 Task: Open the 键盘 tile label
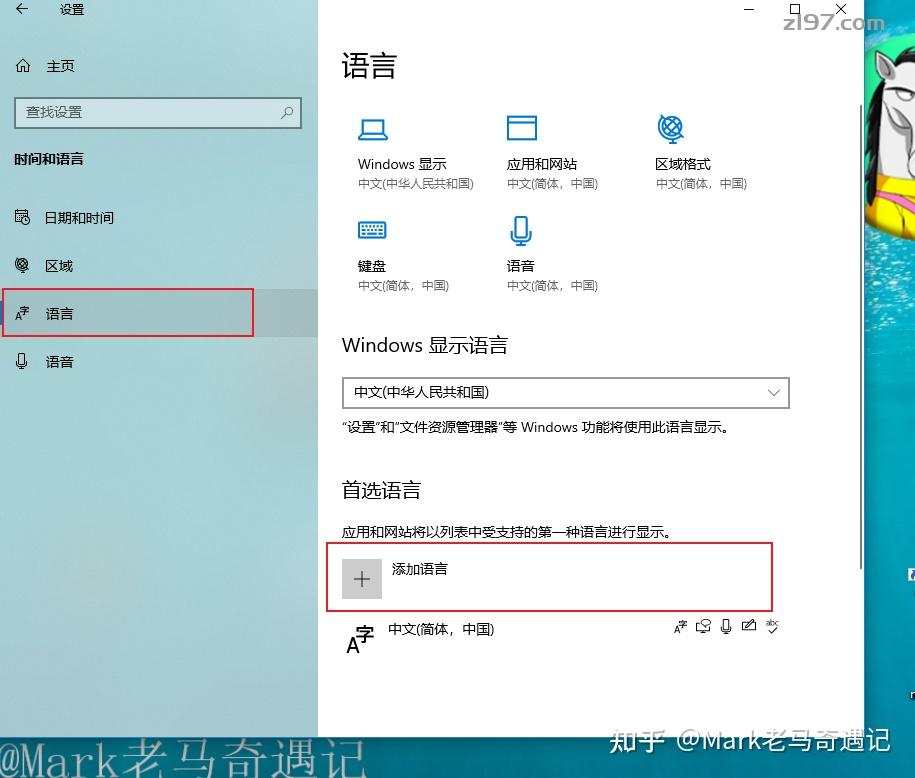click(372, 266)
